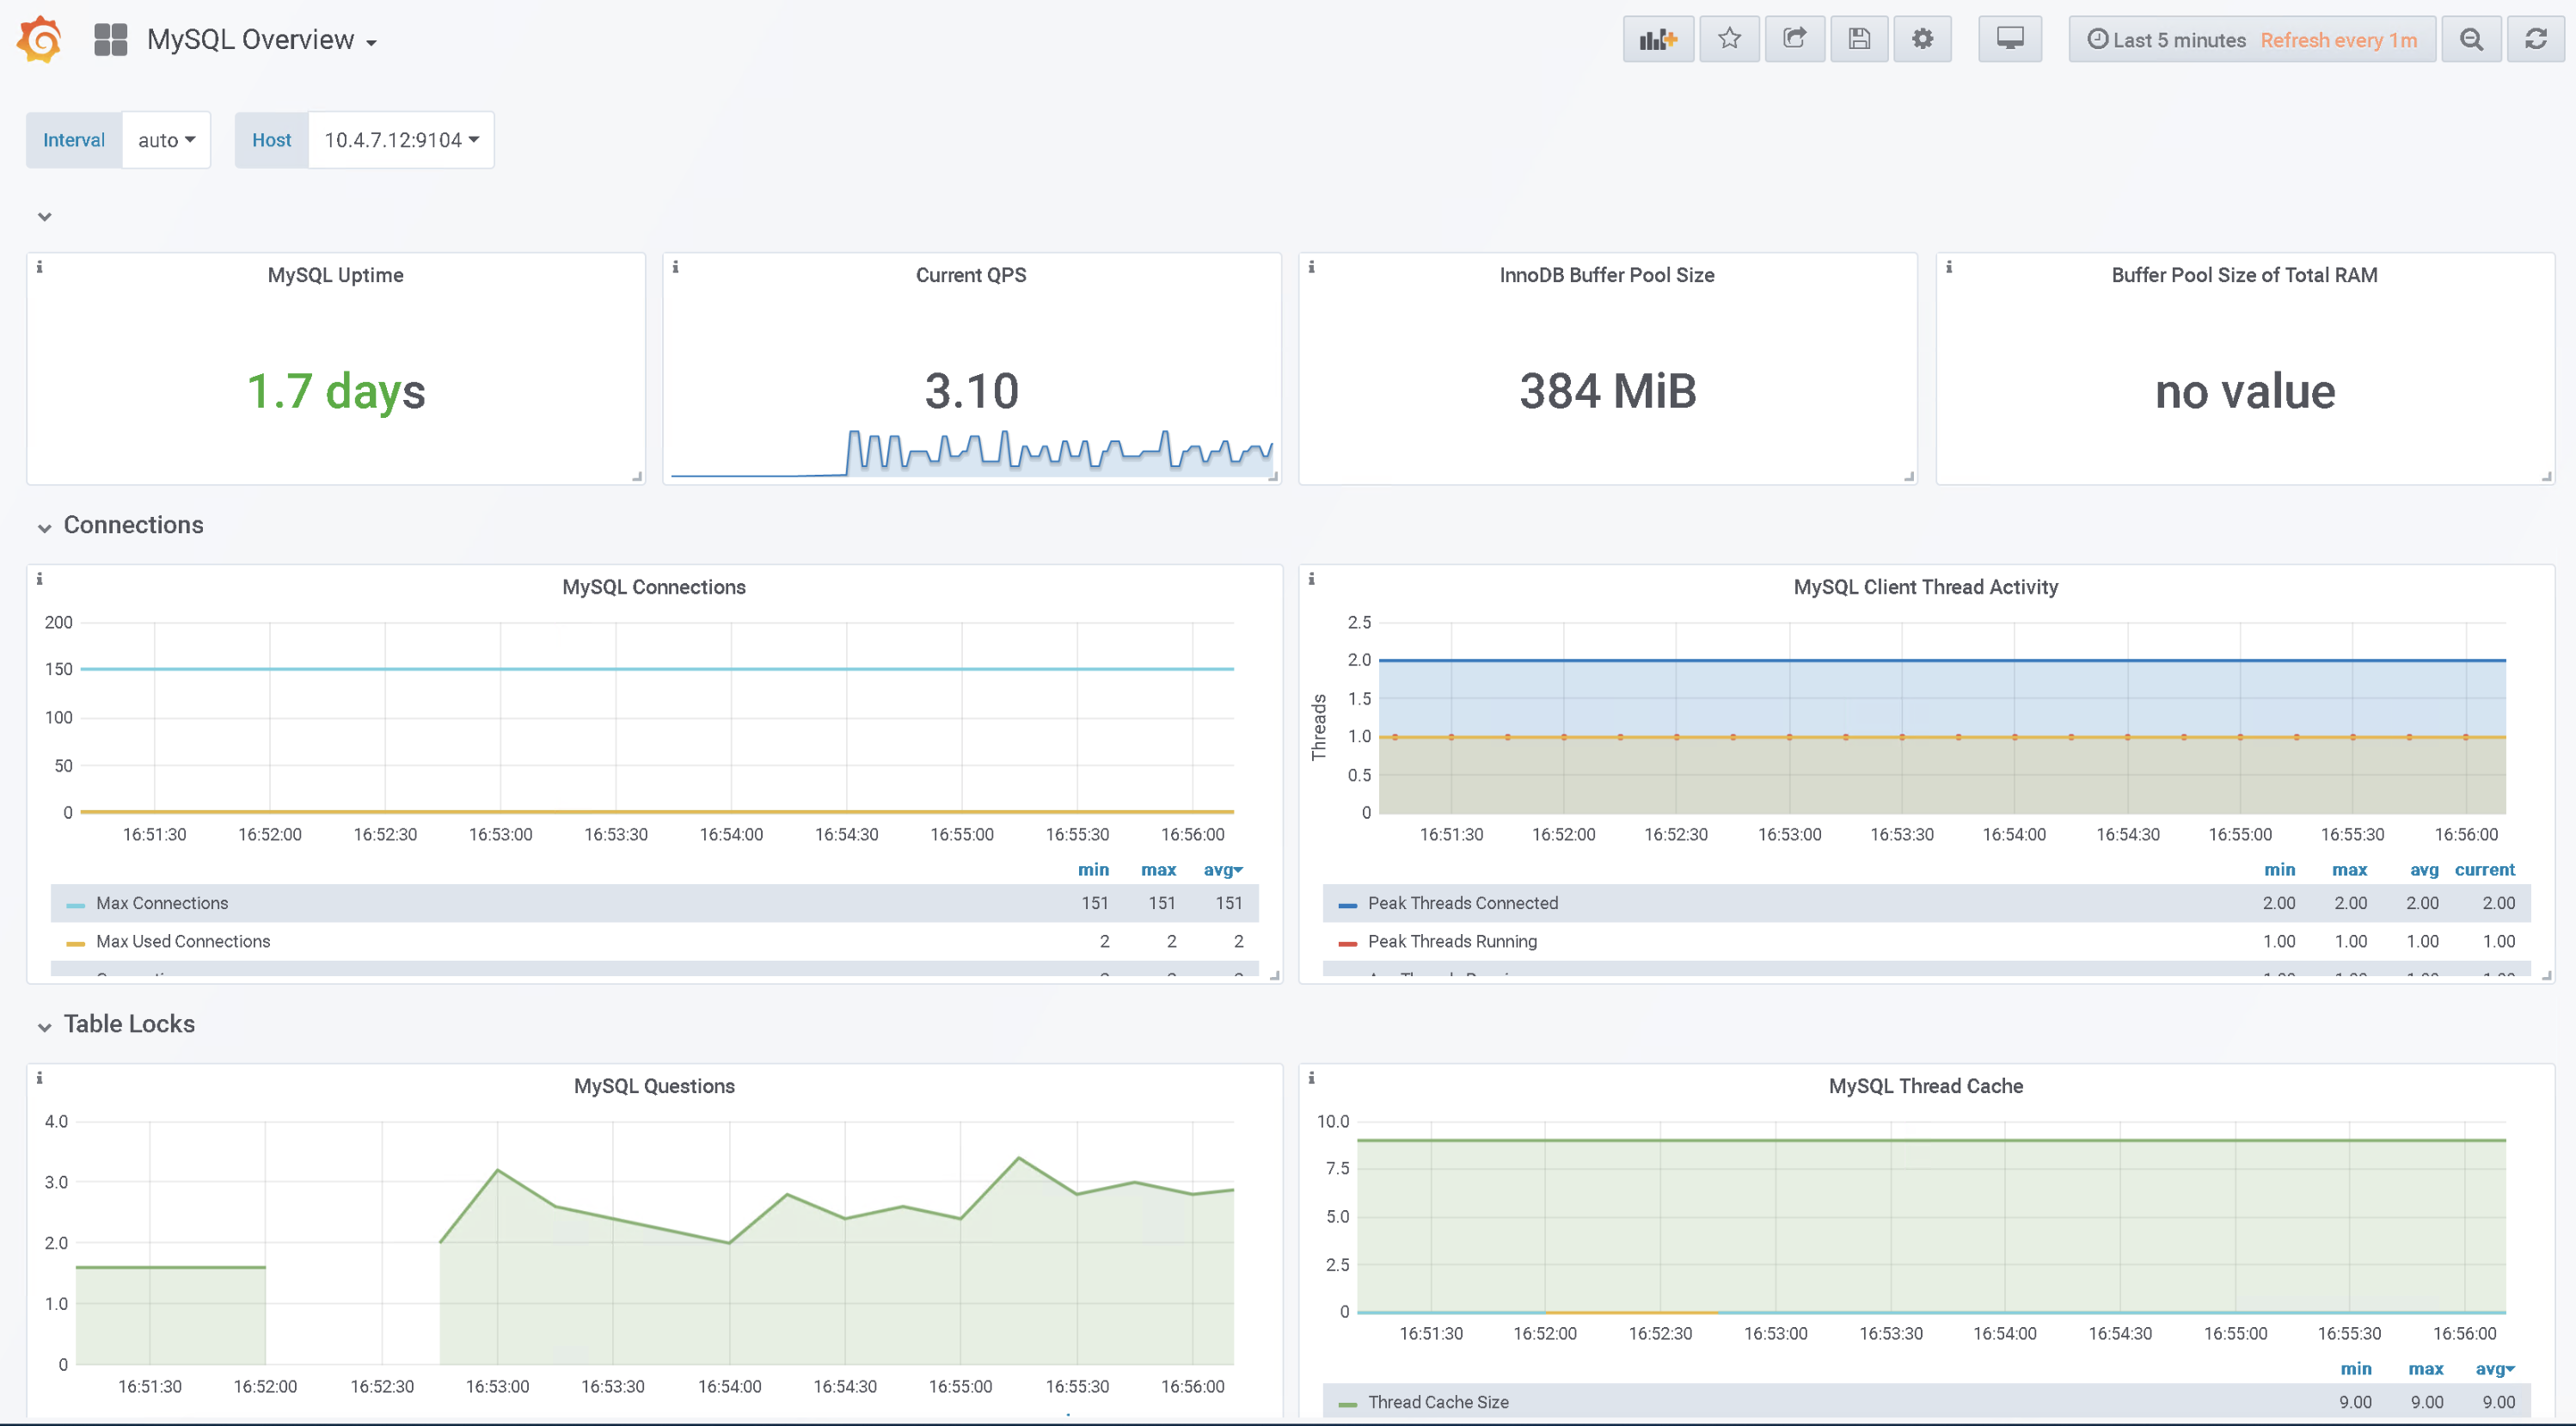This screenshot has width=2576, height=1426.
Task: Click the dashboards grid icon
Action: 111,40
